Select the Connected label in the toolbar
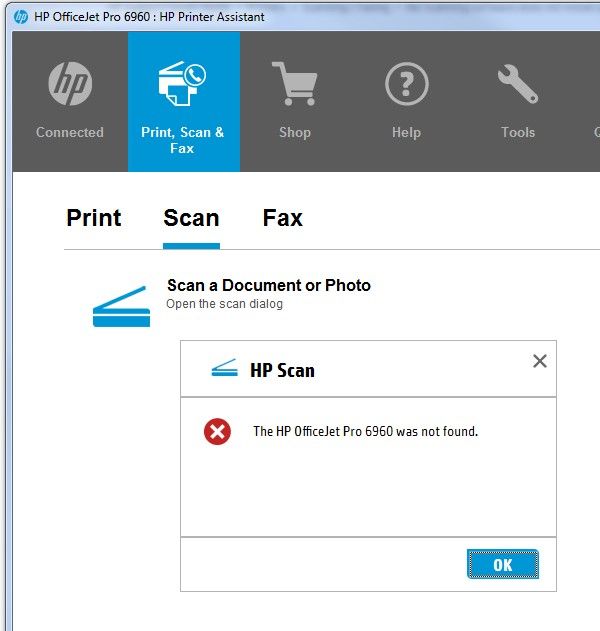 tap(70, 132)
